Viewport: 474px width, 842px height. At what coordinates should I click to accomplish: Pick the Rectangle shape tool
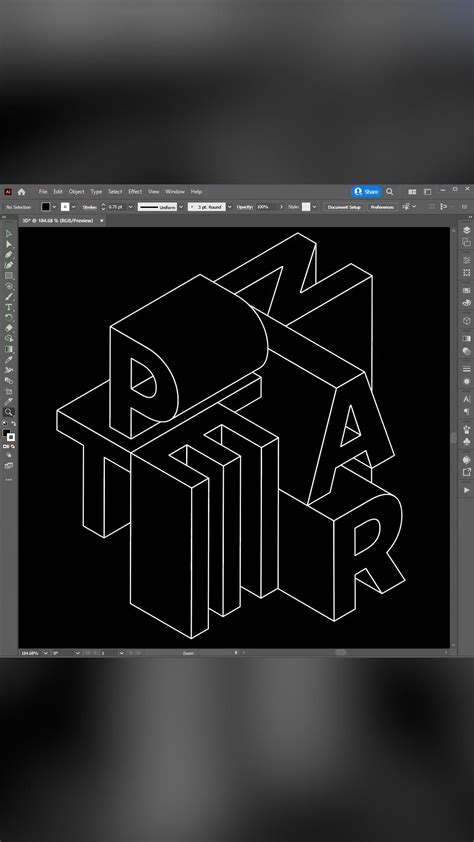coord(9,275)
